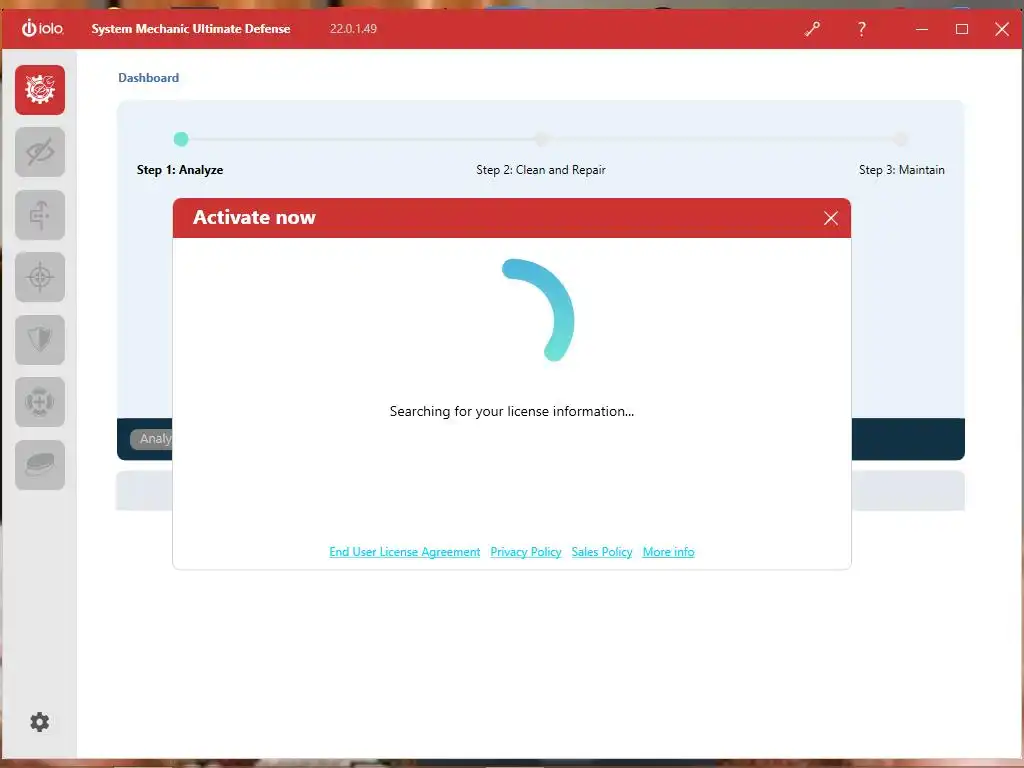The width and height of the screenshot is (1024, 768).
Task: Click Step 1: Analyze label
Action: 180,170
